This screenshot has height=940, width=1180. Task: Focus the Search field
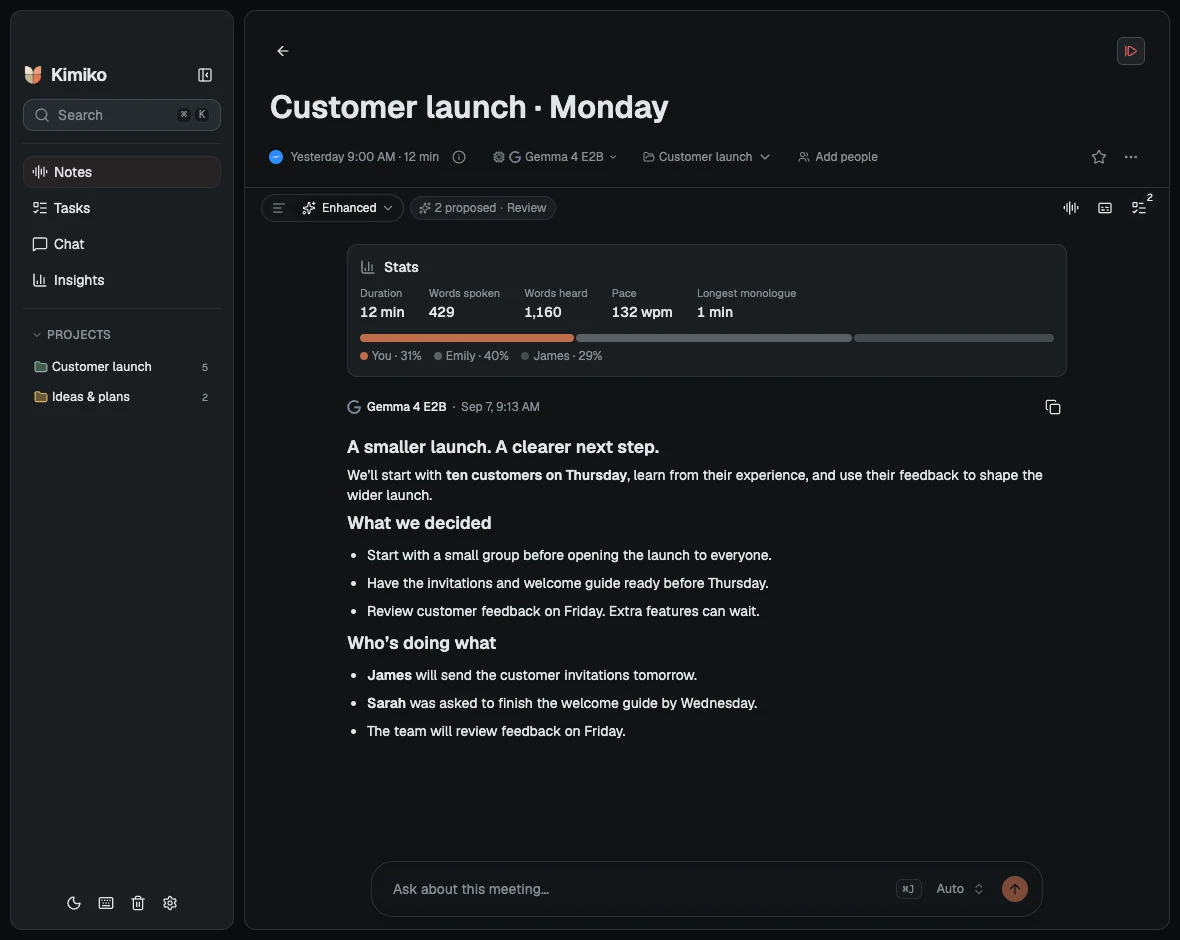coord(122,115)
